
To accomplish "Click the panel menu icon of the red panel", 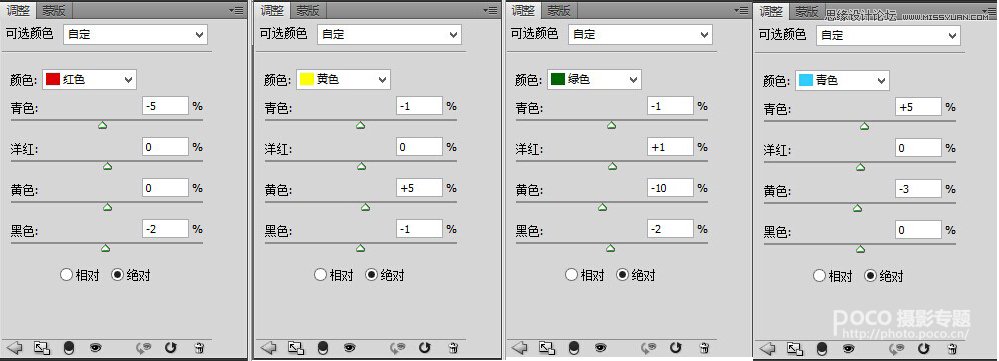I will 236,11.
